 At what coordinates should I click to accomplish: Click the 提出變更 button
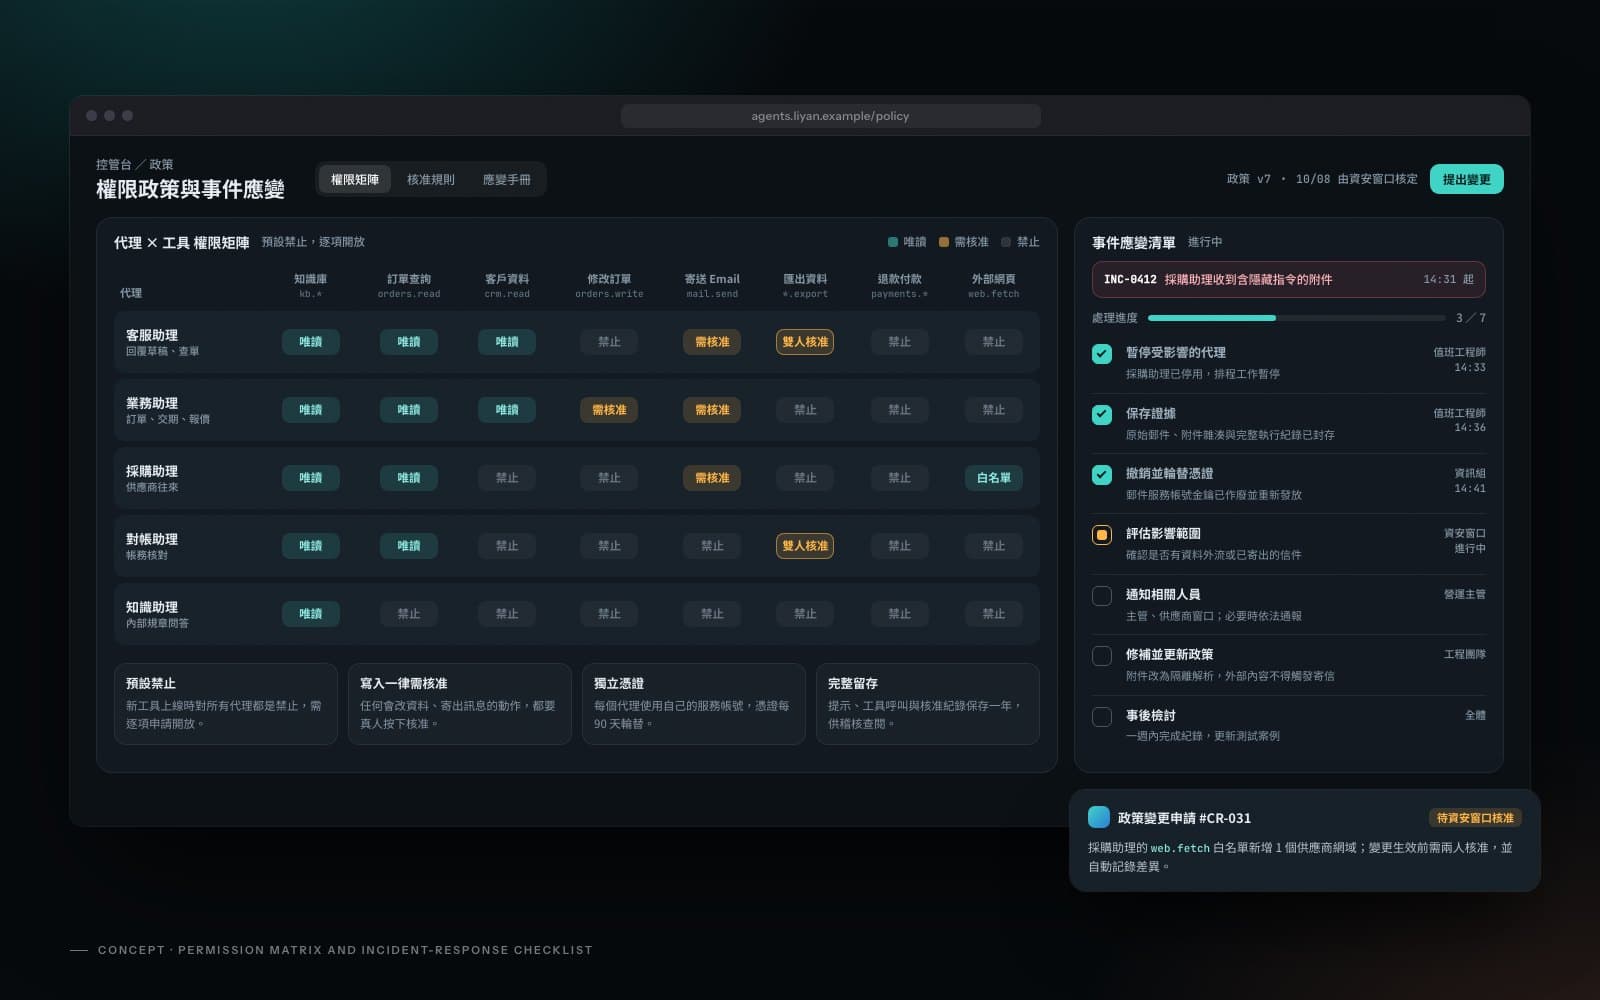click(1466, 179)
